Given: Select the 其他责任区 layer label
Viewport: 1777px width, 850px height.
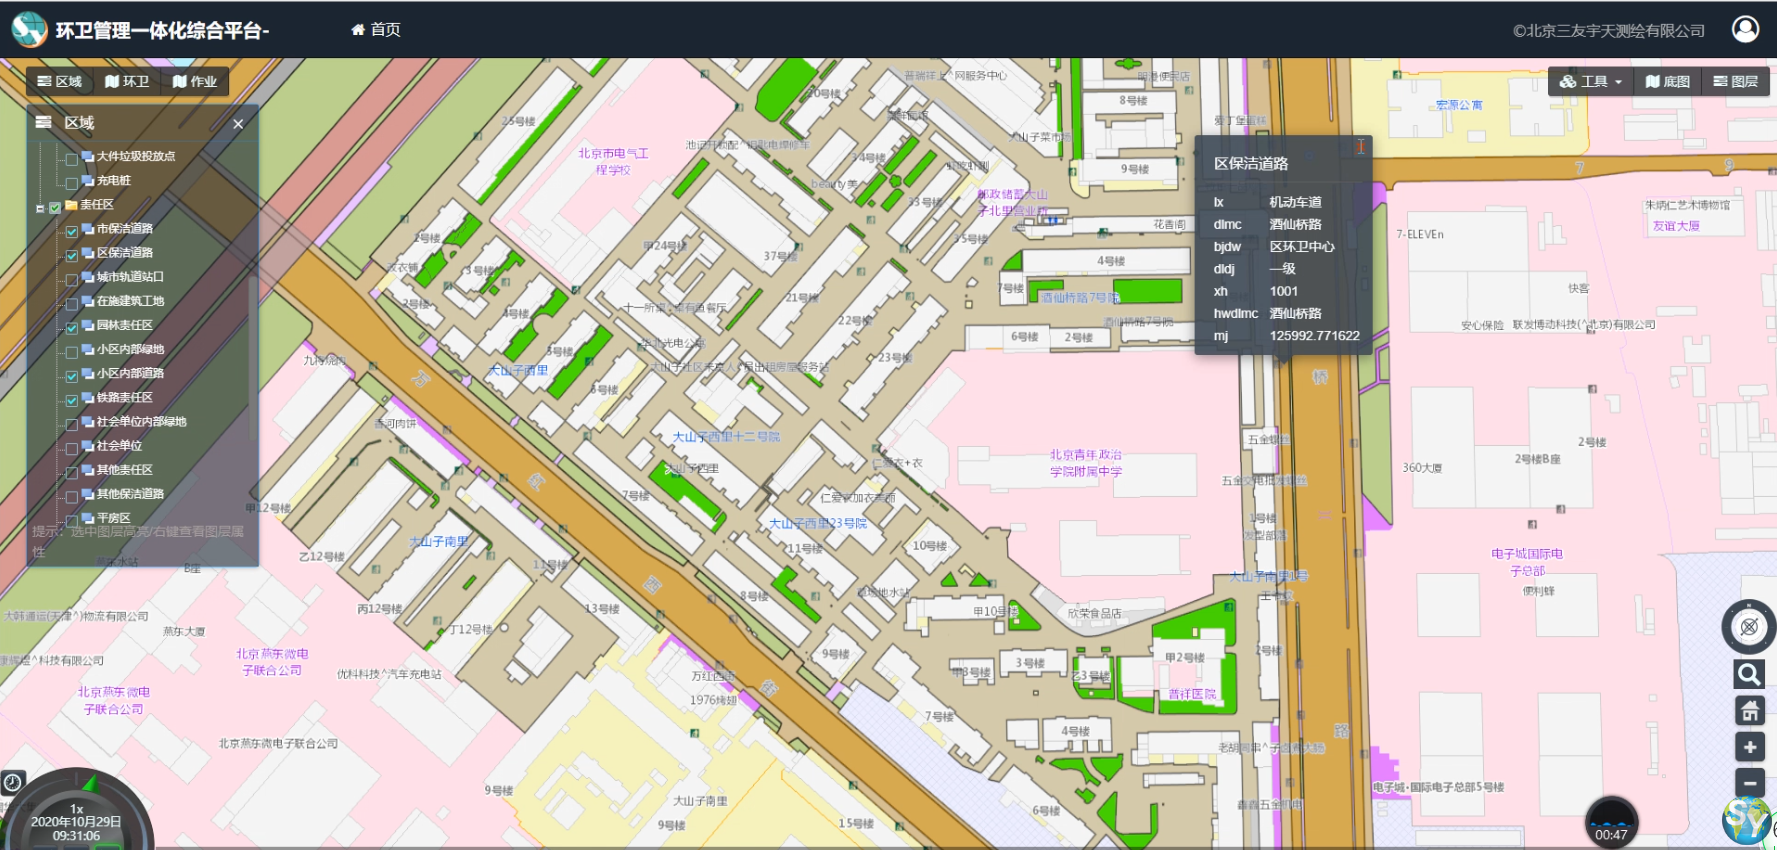Looking at the screenshot, I should [125, 470].
